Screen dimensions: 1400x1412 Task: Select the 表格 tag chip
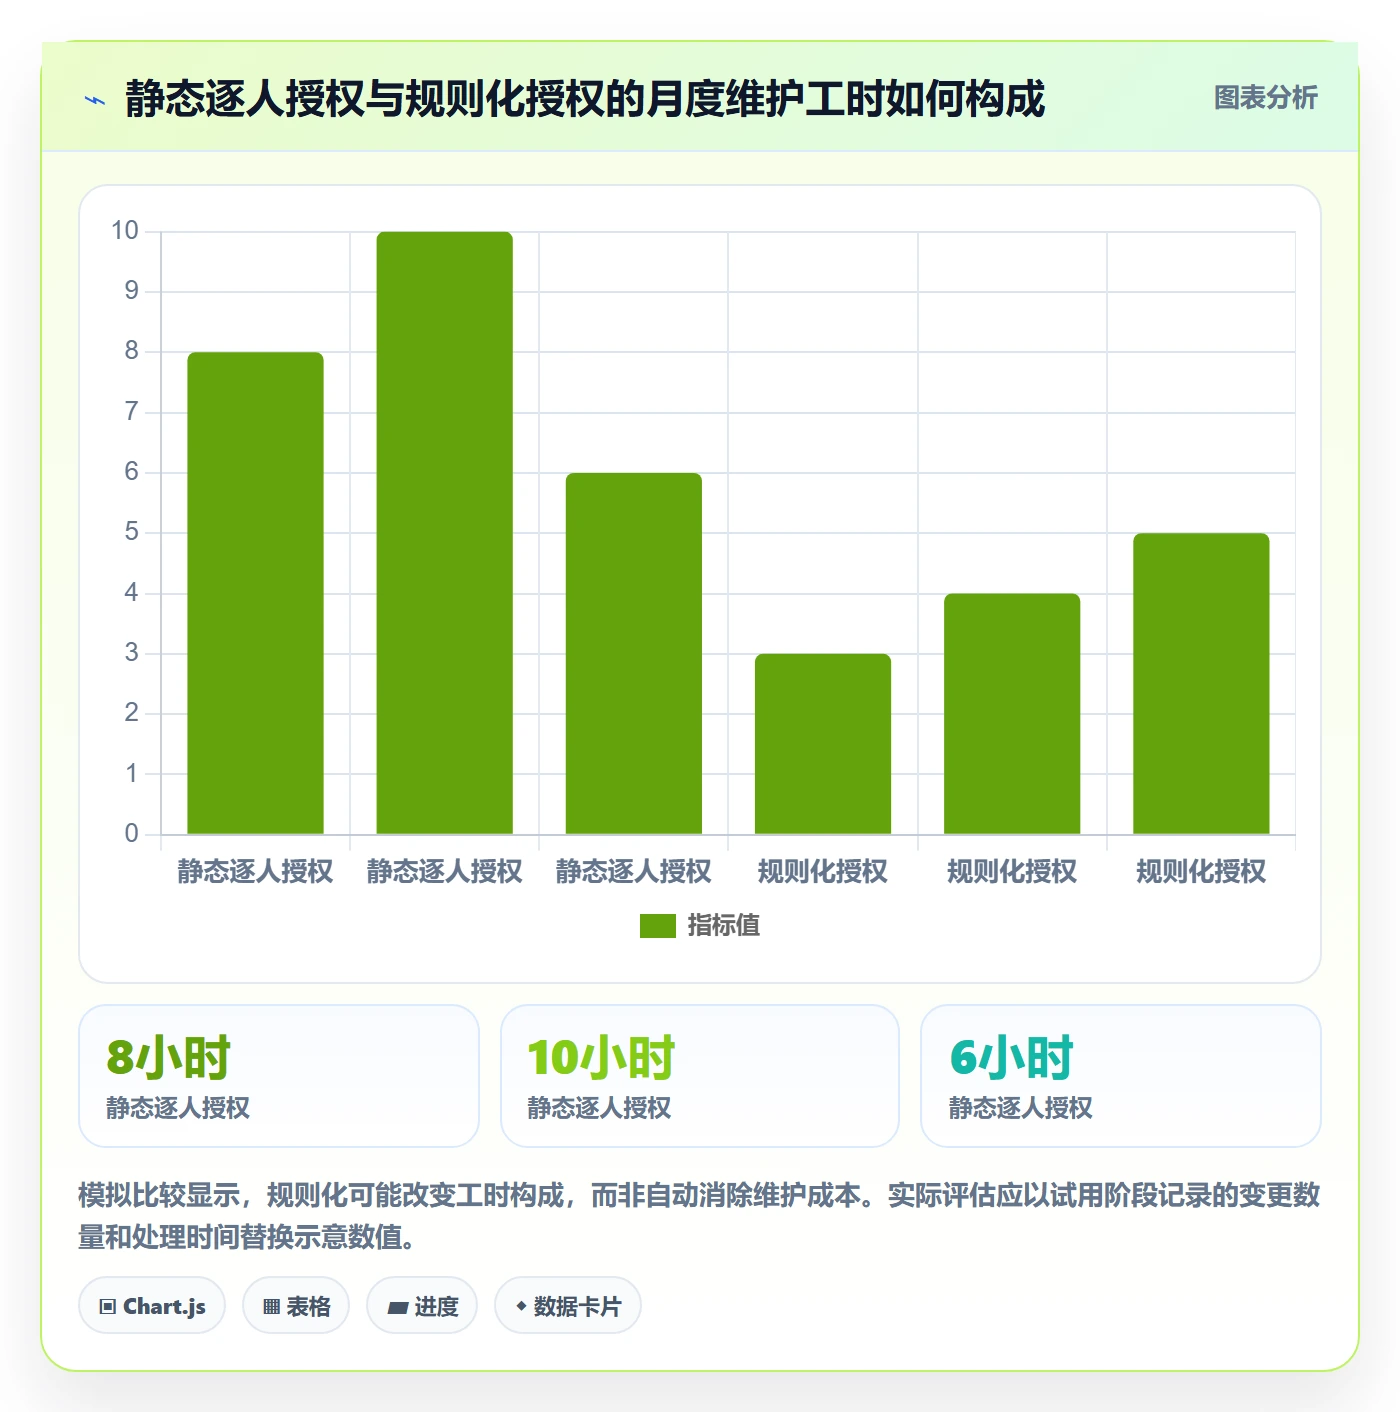click(x=296, y=1306)
